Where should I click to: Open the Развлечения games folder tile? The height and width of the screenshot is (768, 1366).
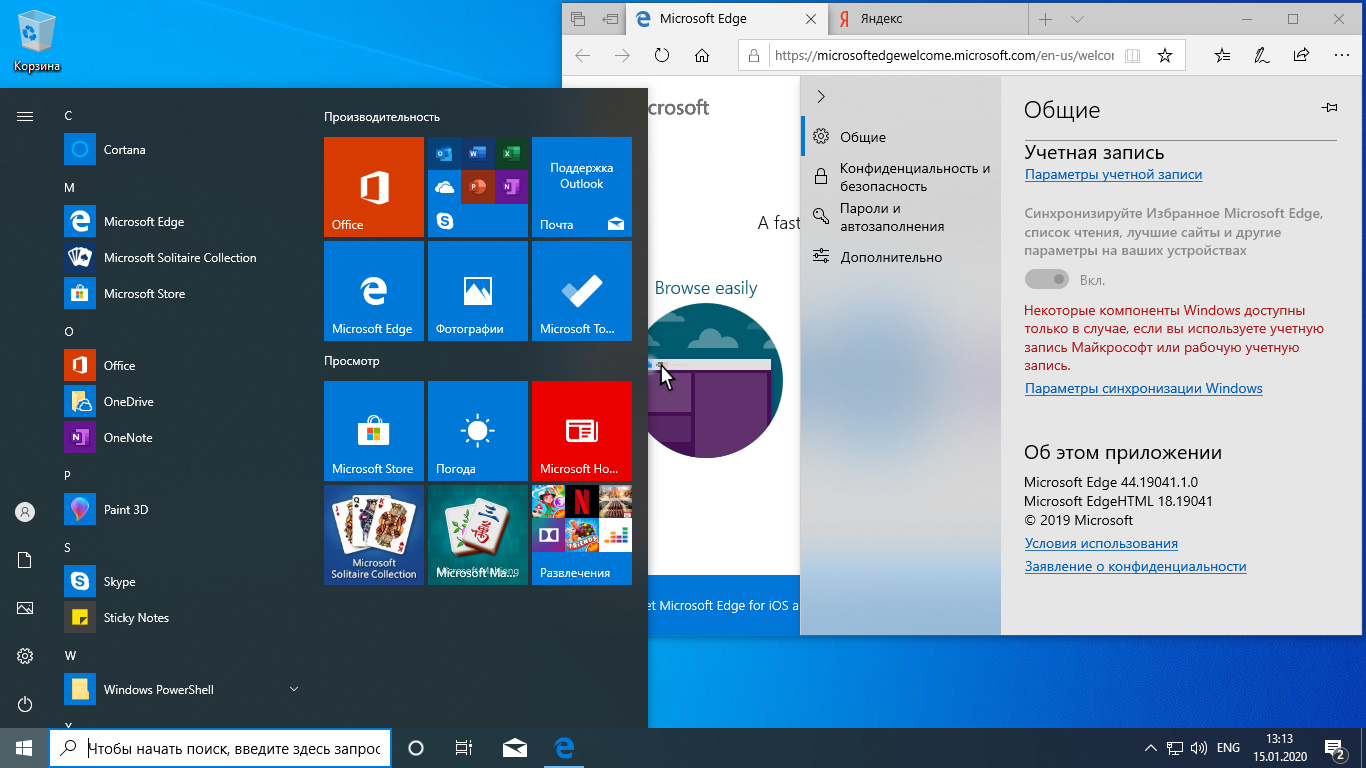[x=582, y=535]
